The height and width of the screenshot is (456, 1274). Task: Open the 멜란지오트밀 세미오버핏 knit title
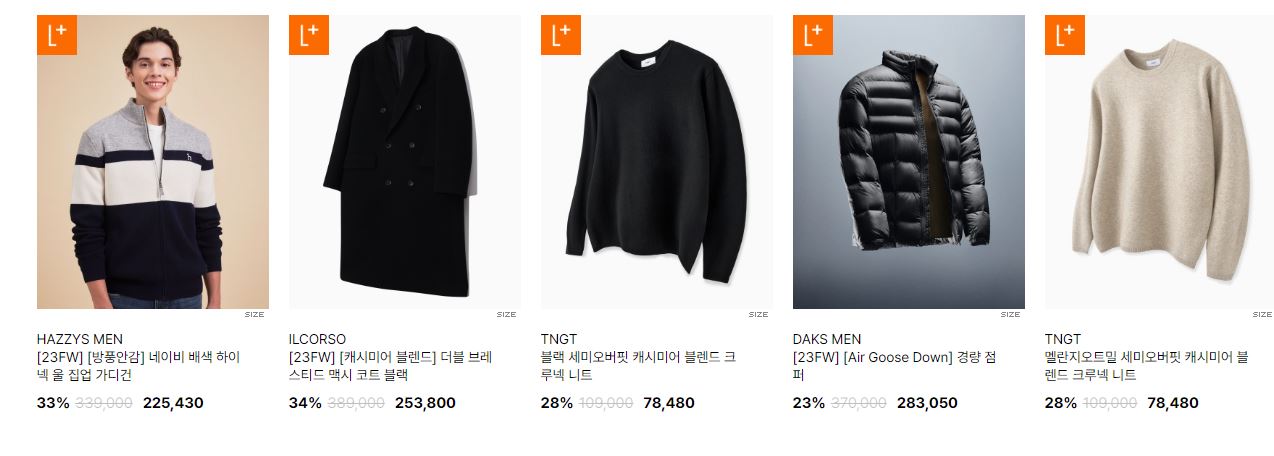pos(1147,366)
